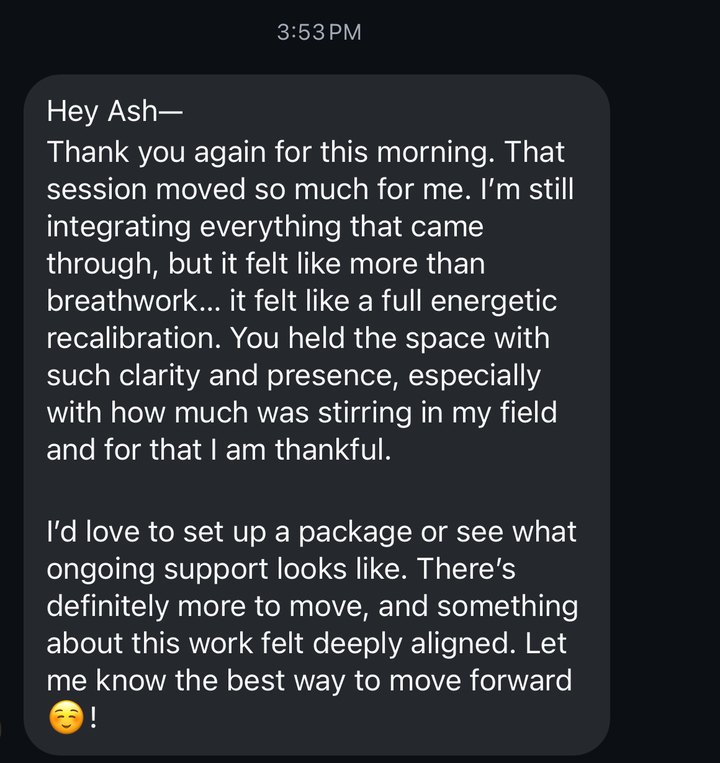Click the exclamation mark after the emoji
Viewport: 720px width, 763px height.
click(93, 717)
